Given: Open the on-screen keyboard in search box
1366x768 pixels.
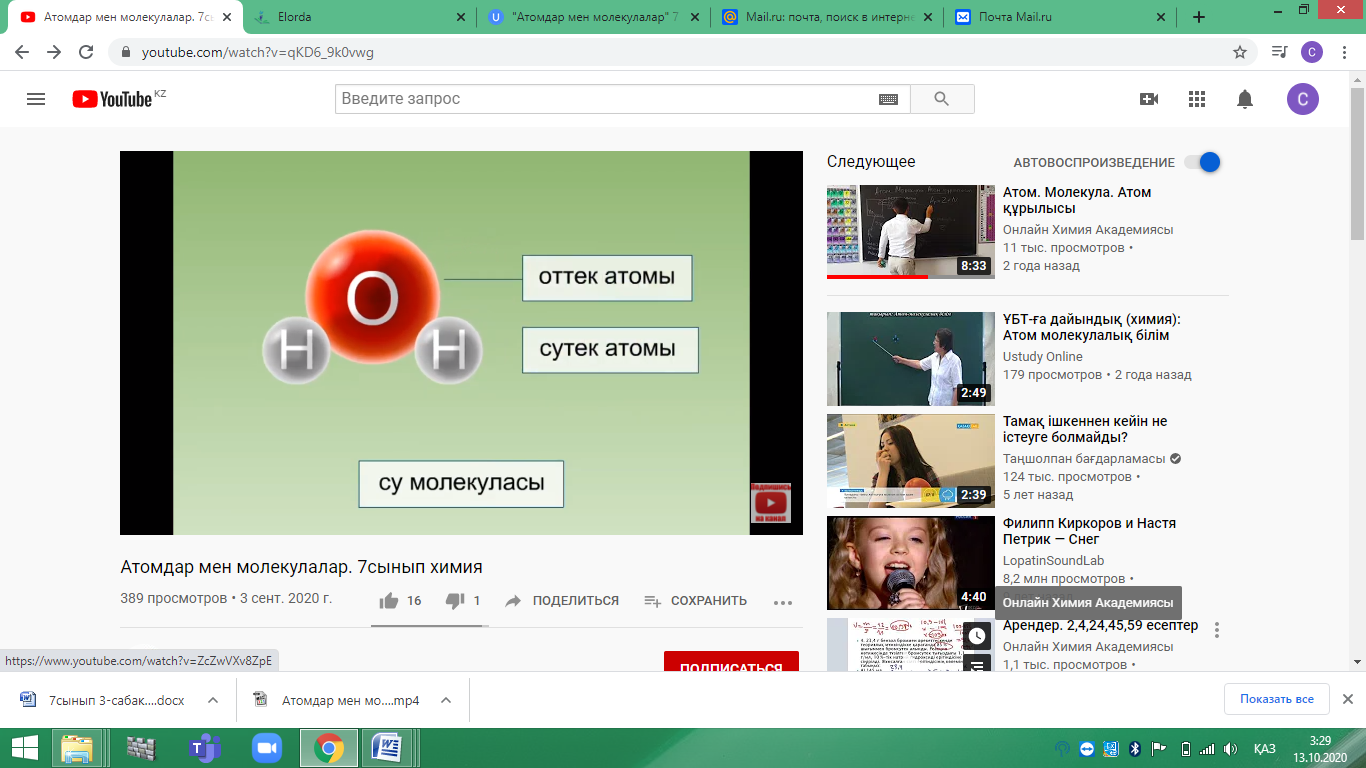Looking at the screenshot, I should point(888,99).
